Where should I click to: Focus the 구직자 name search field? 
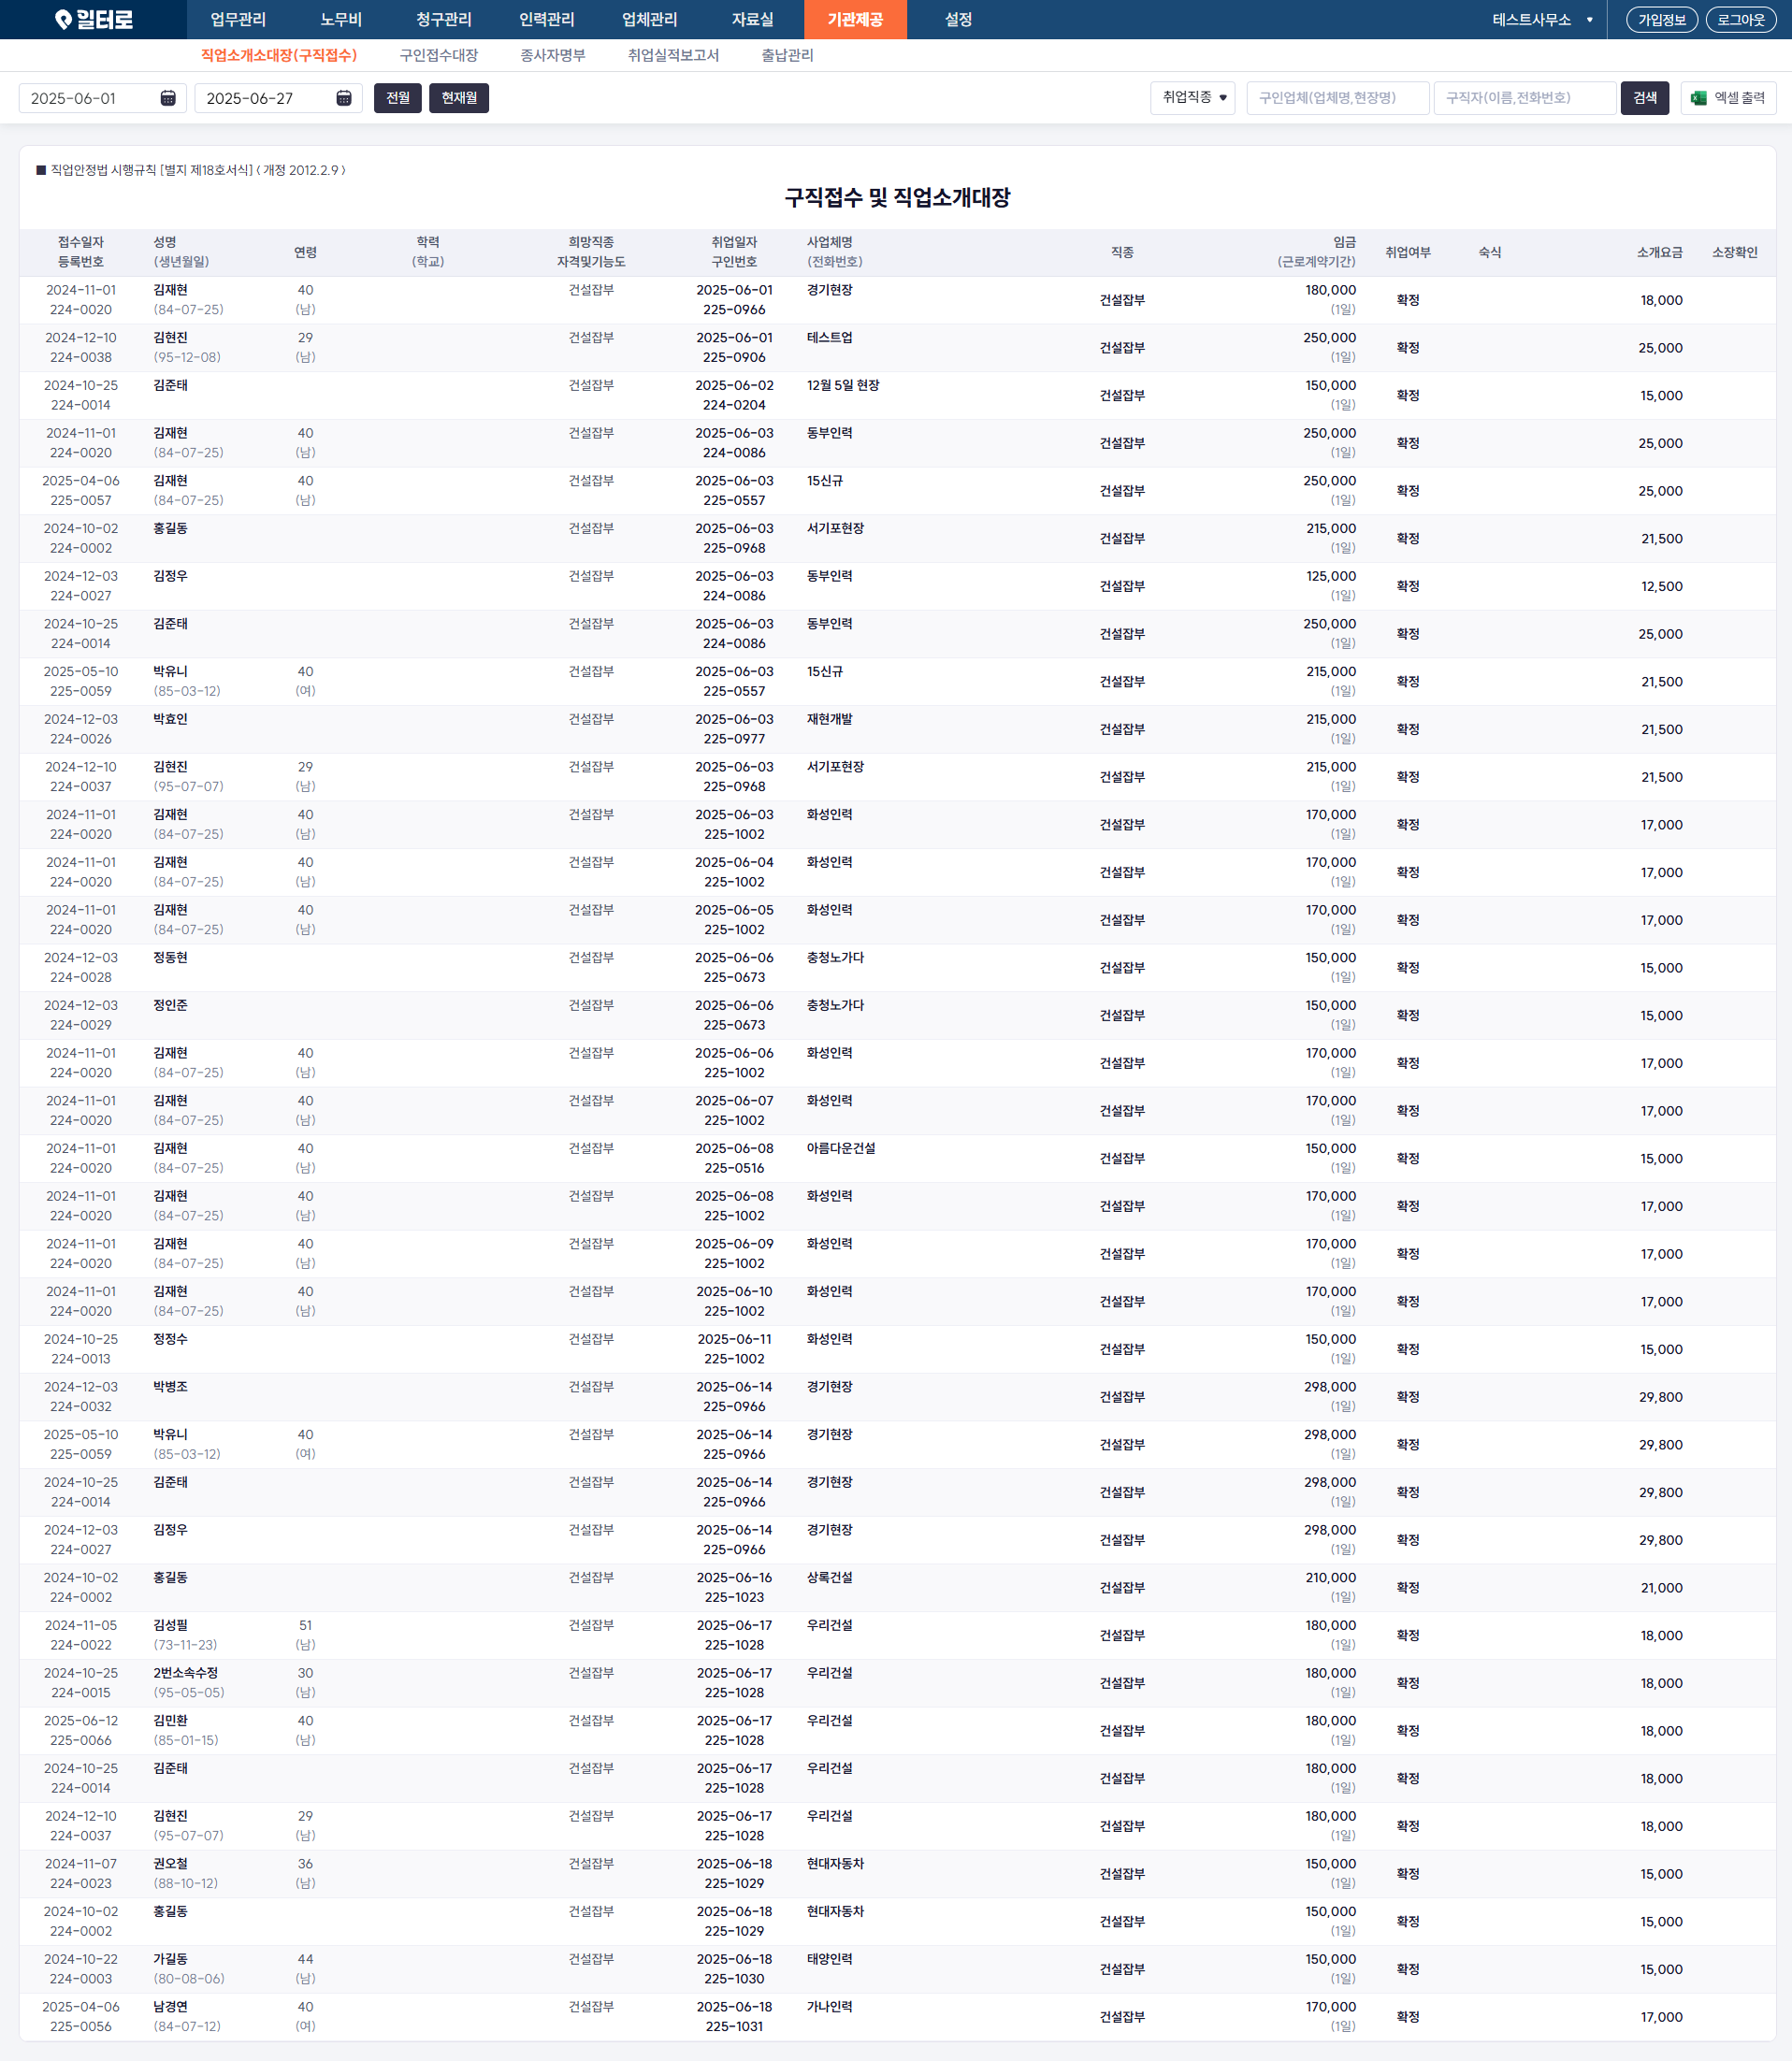tap(1523, 98)
